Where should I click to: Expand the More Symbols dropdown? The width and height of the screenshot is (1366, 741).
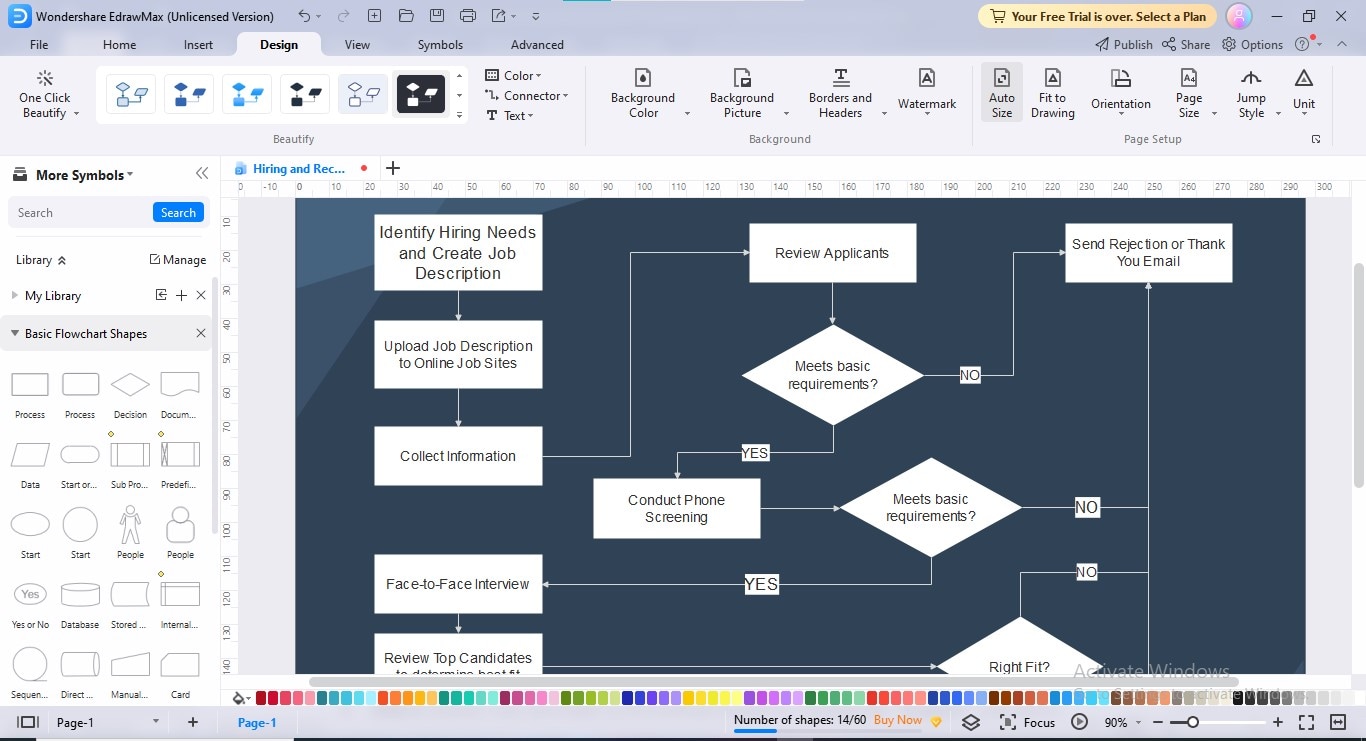coord(84,175)
